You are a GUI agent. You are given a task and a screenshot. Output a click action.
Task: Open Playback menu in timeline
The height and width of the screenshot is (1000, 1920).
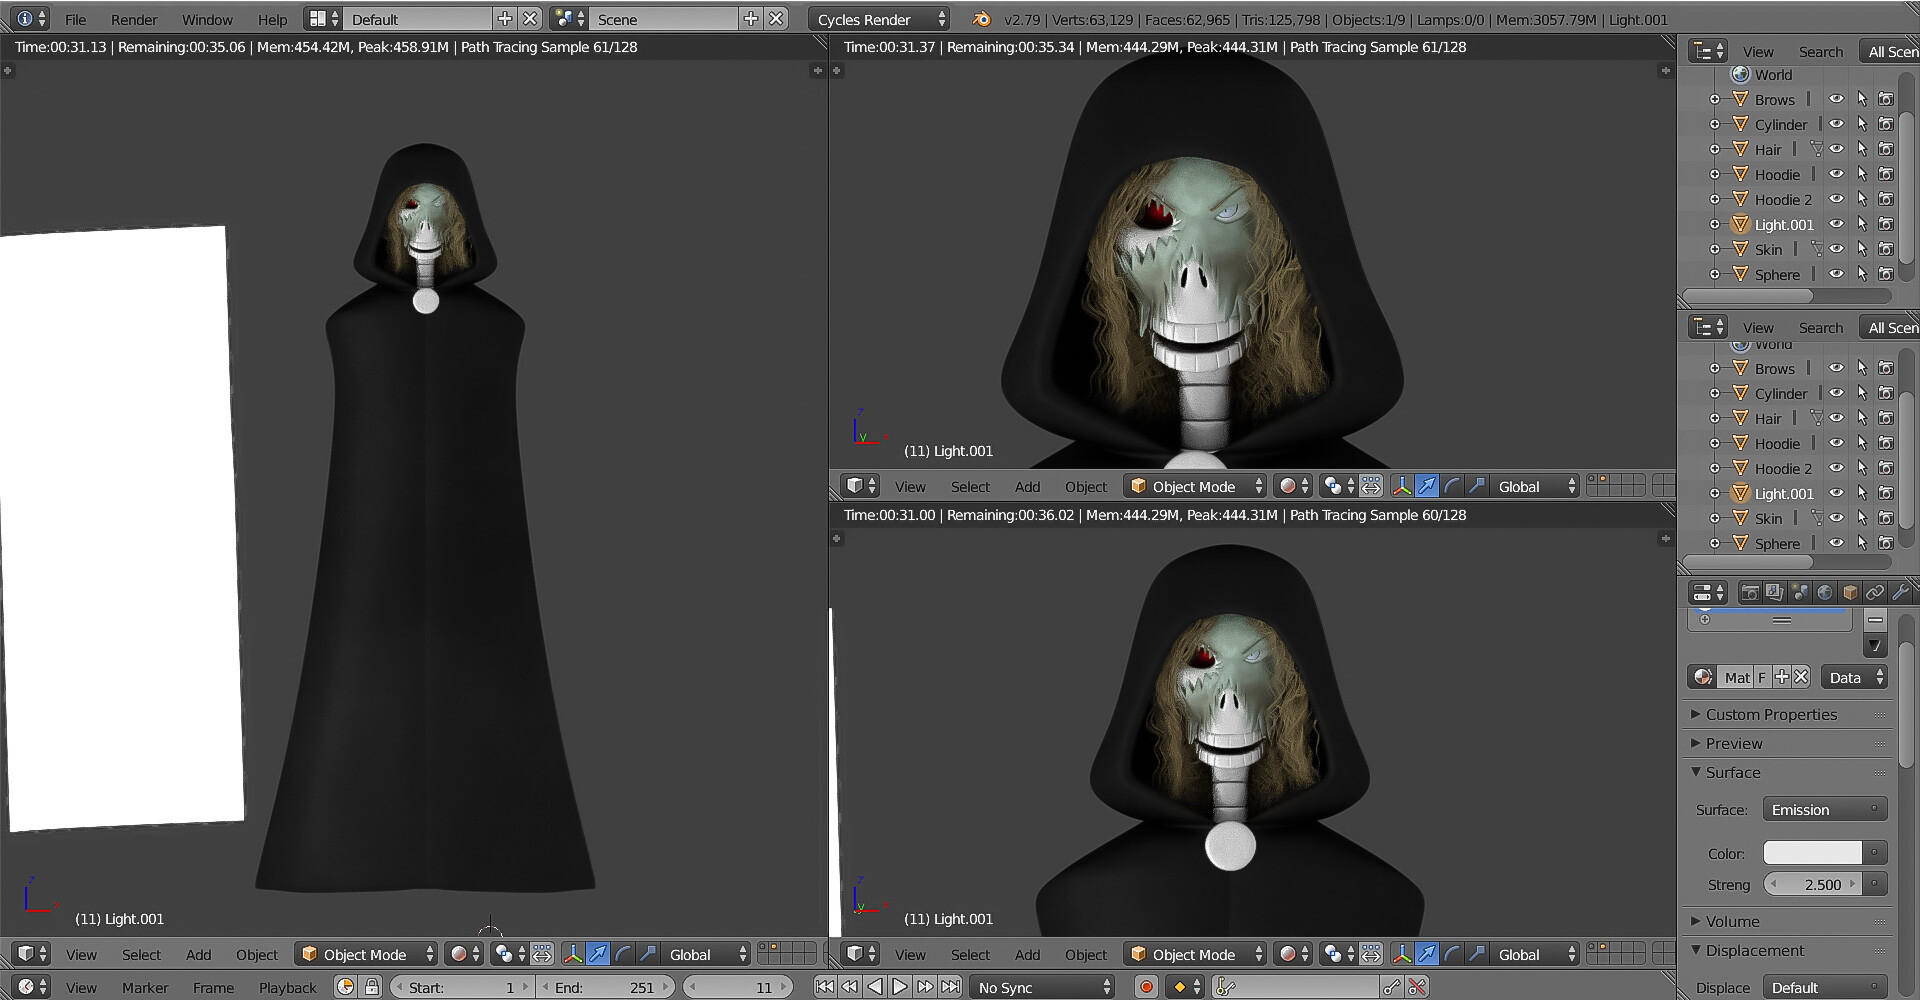pyautogui.click(x=287, y=987)
